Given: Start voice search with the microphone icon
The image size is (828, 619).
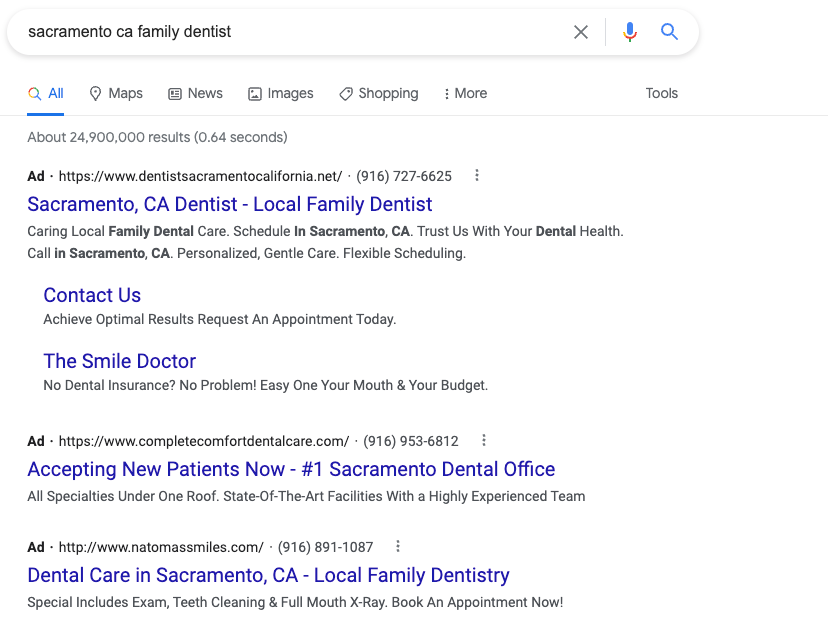Looking at the screenshot, I should pos(629,32).
